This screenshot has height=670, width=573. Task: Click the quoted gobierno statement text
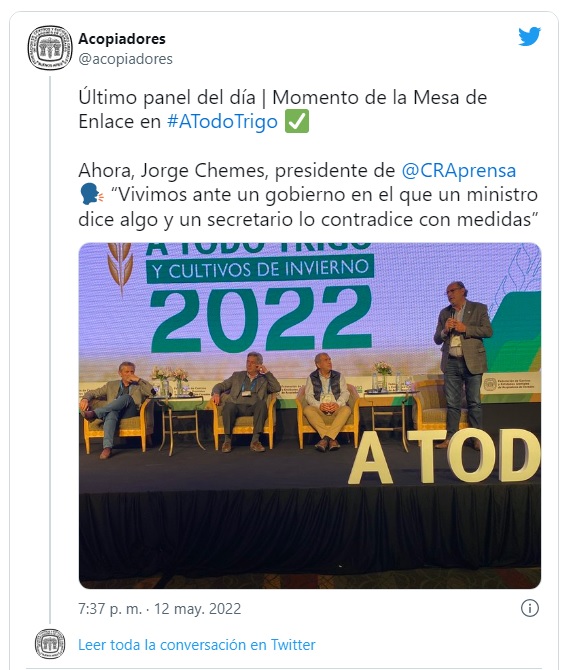308,207
